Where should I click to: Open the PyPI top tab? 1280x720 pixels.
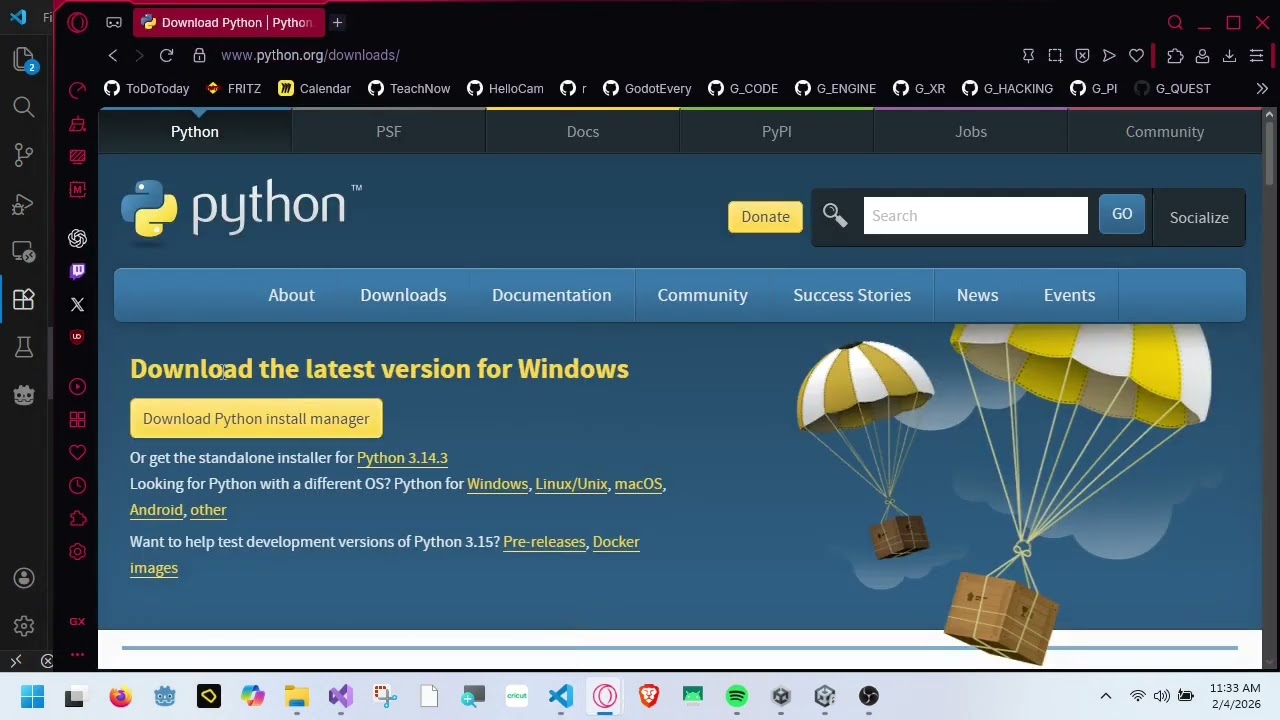click(777, 131)
